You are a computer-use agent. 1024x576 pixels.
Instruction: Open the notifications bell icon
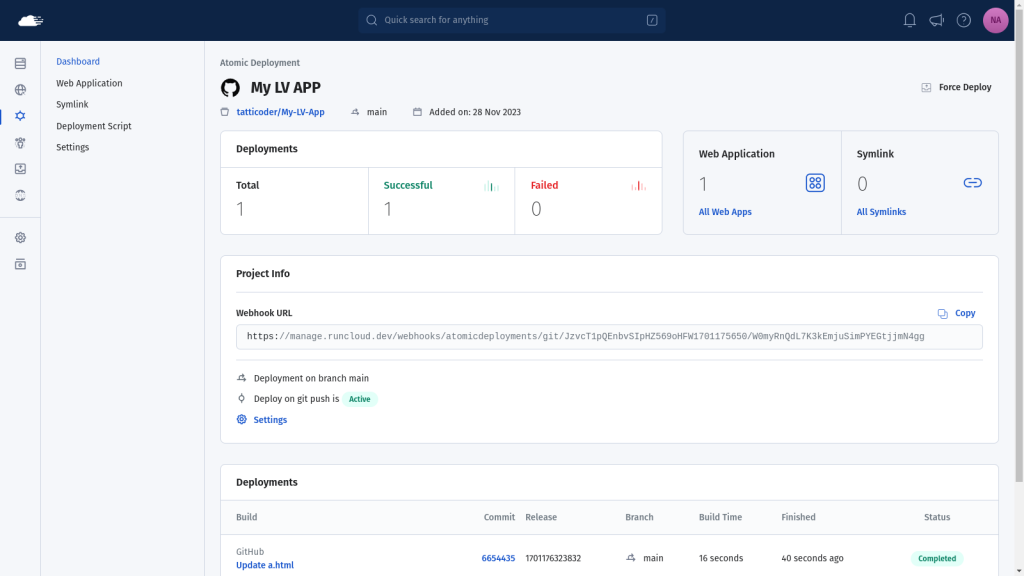click(909, 20)
